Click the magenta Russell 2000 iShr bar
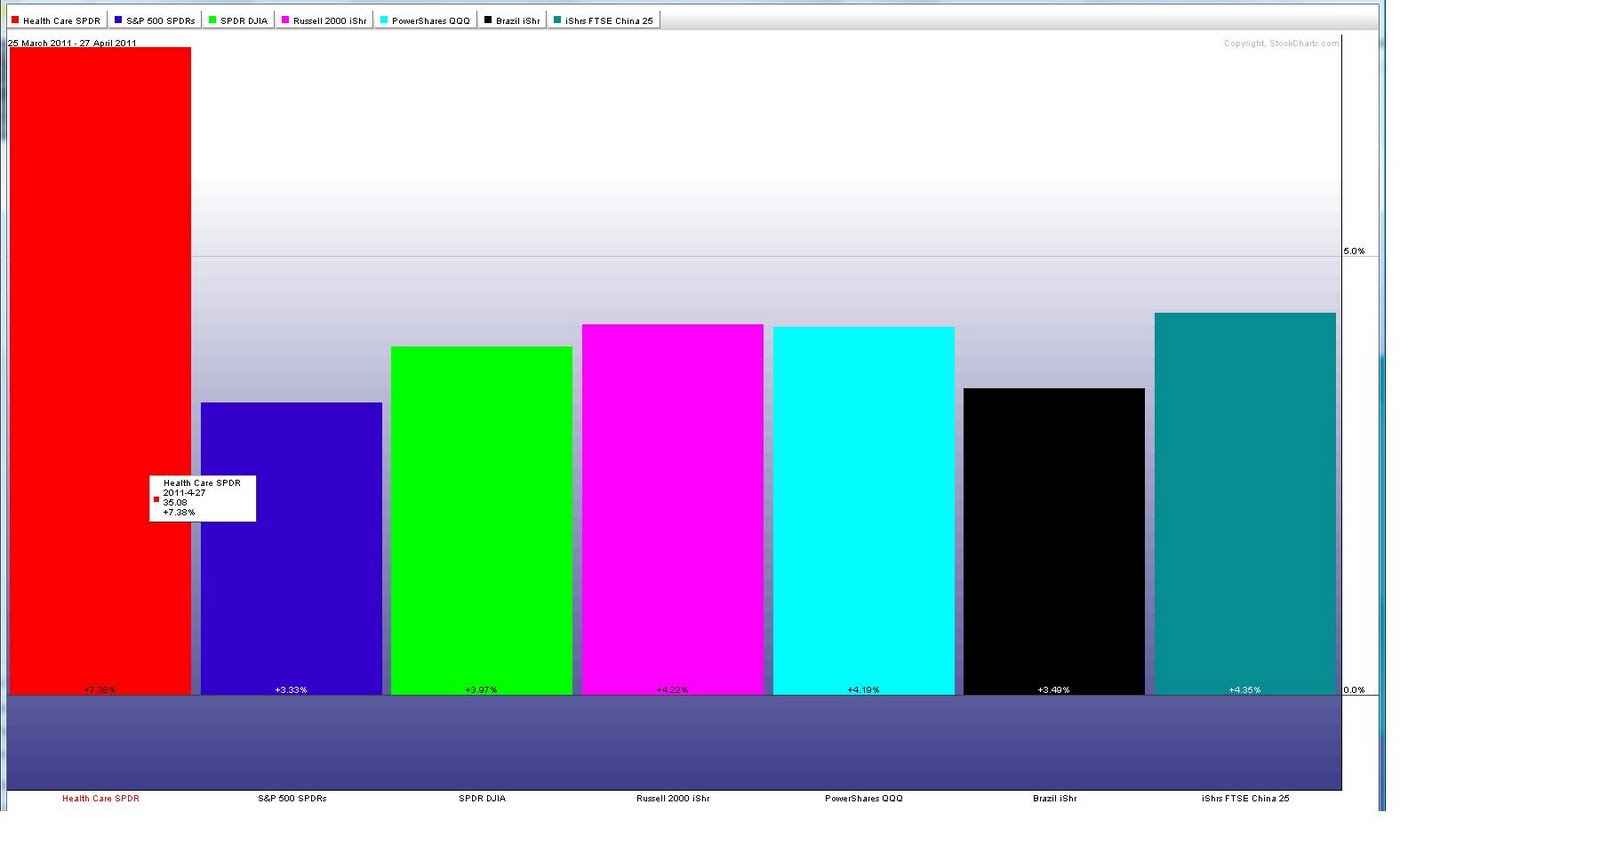Screen dimensions: 1600x868 pos(672,510)
